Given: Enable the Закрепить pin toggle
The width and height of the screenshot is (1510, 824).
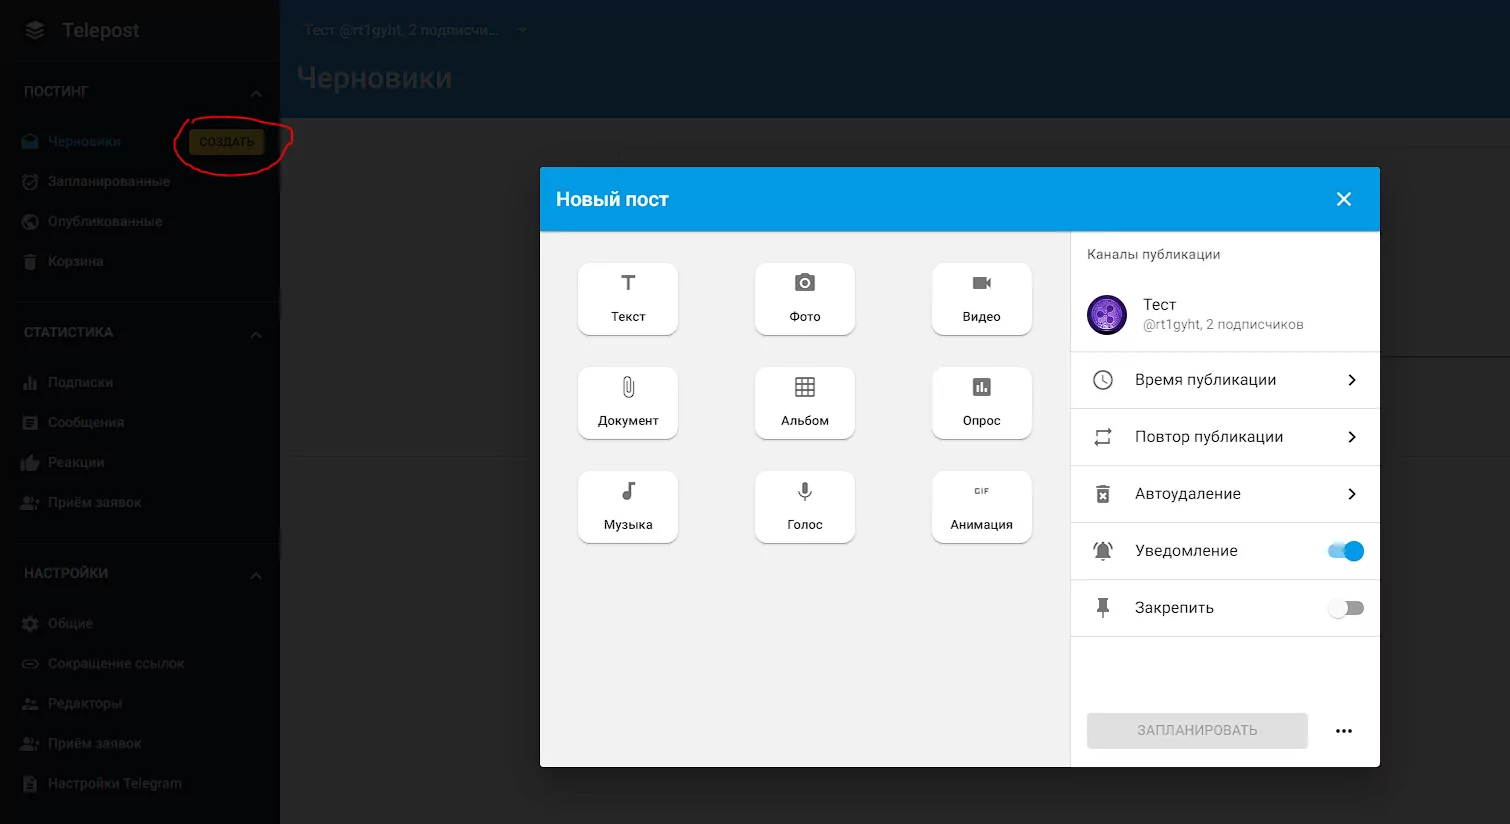Looking at the screenshot, I should 1346,608.
